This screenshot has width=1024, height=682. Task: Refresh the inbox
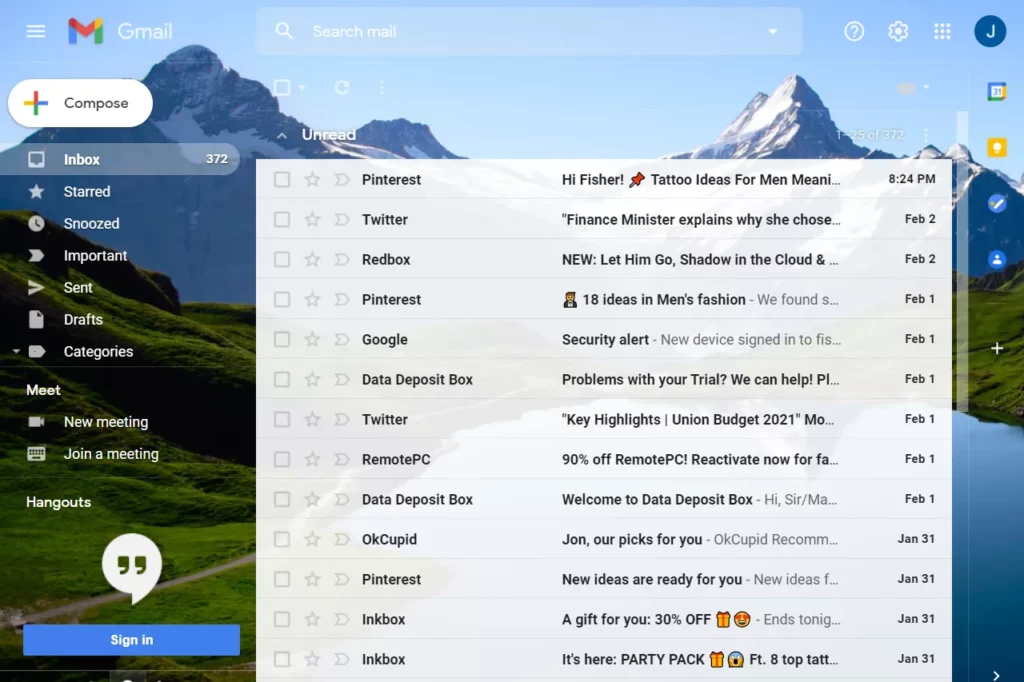341,88
